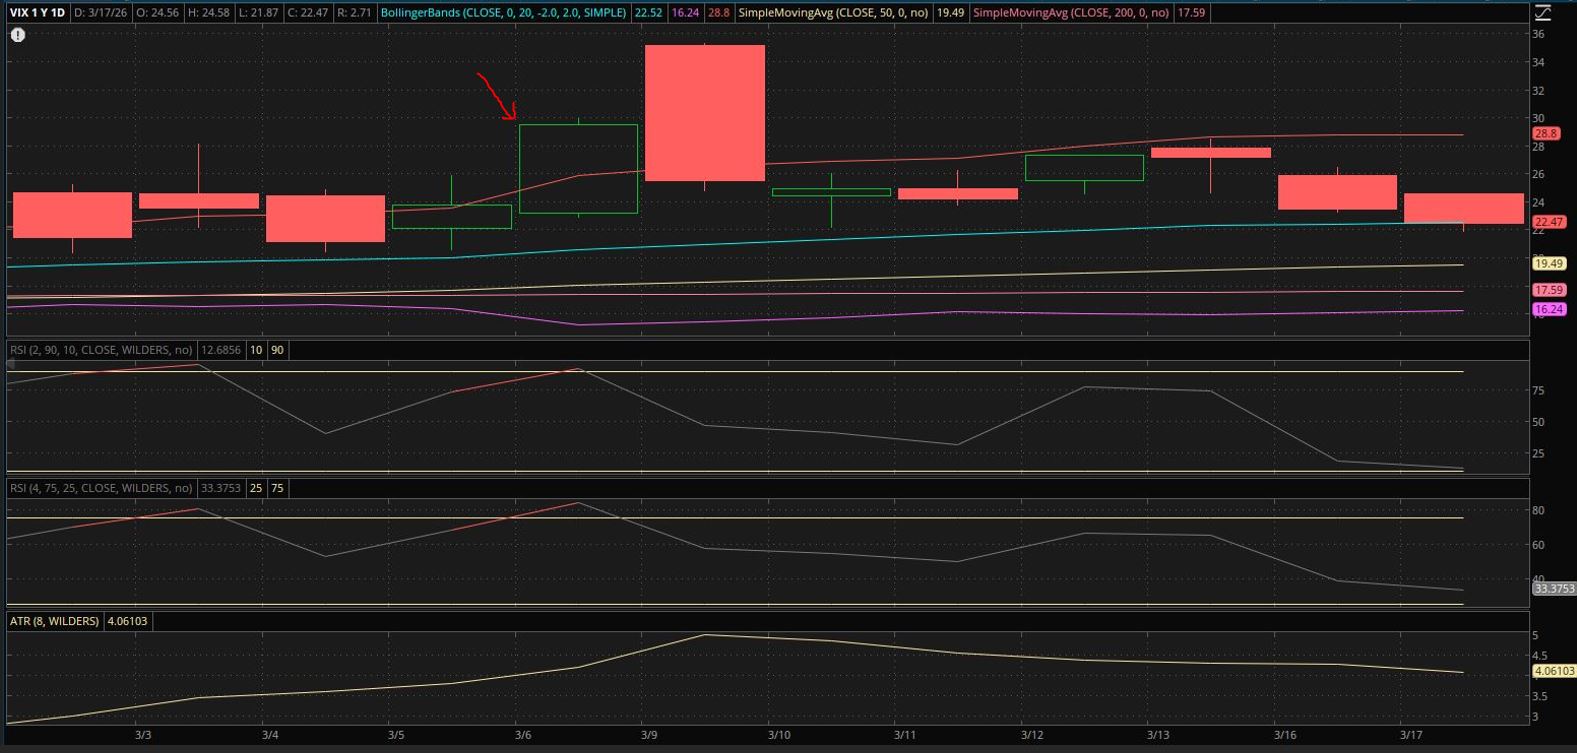Click the 16.24 lower band price bubble
Image resolution: width=1577 pixels, height=753 pixels.
click(1548, 309)
